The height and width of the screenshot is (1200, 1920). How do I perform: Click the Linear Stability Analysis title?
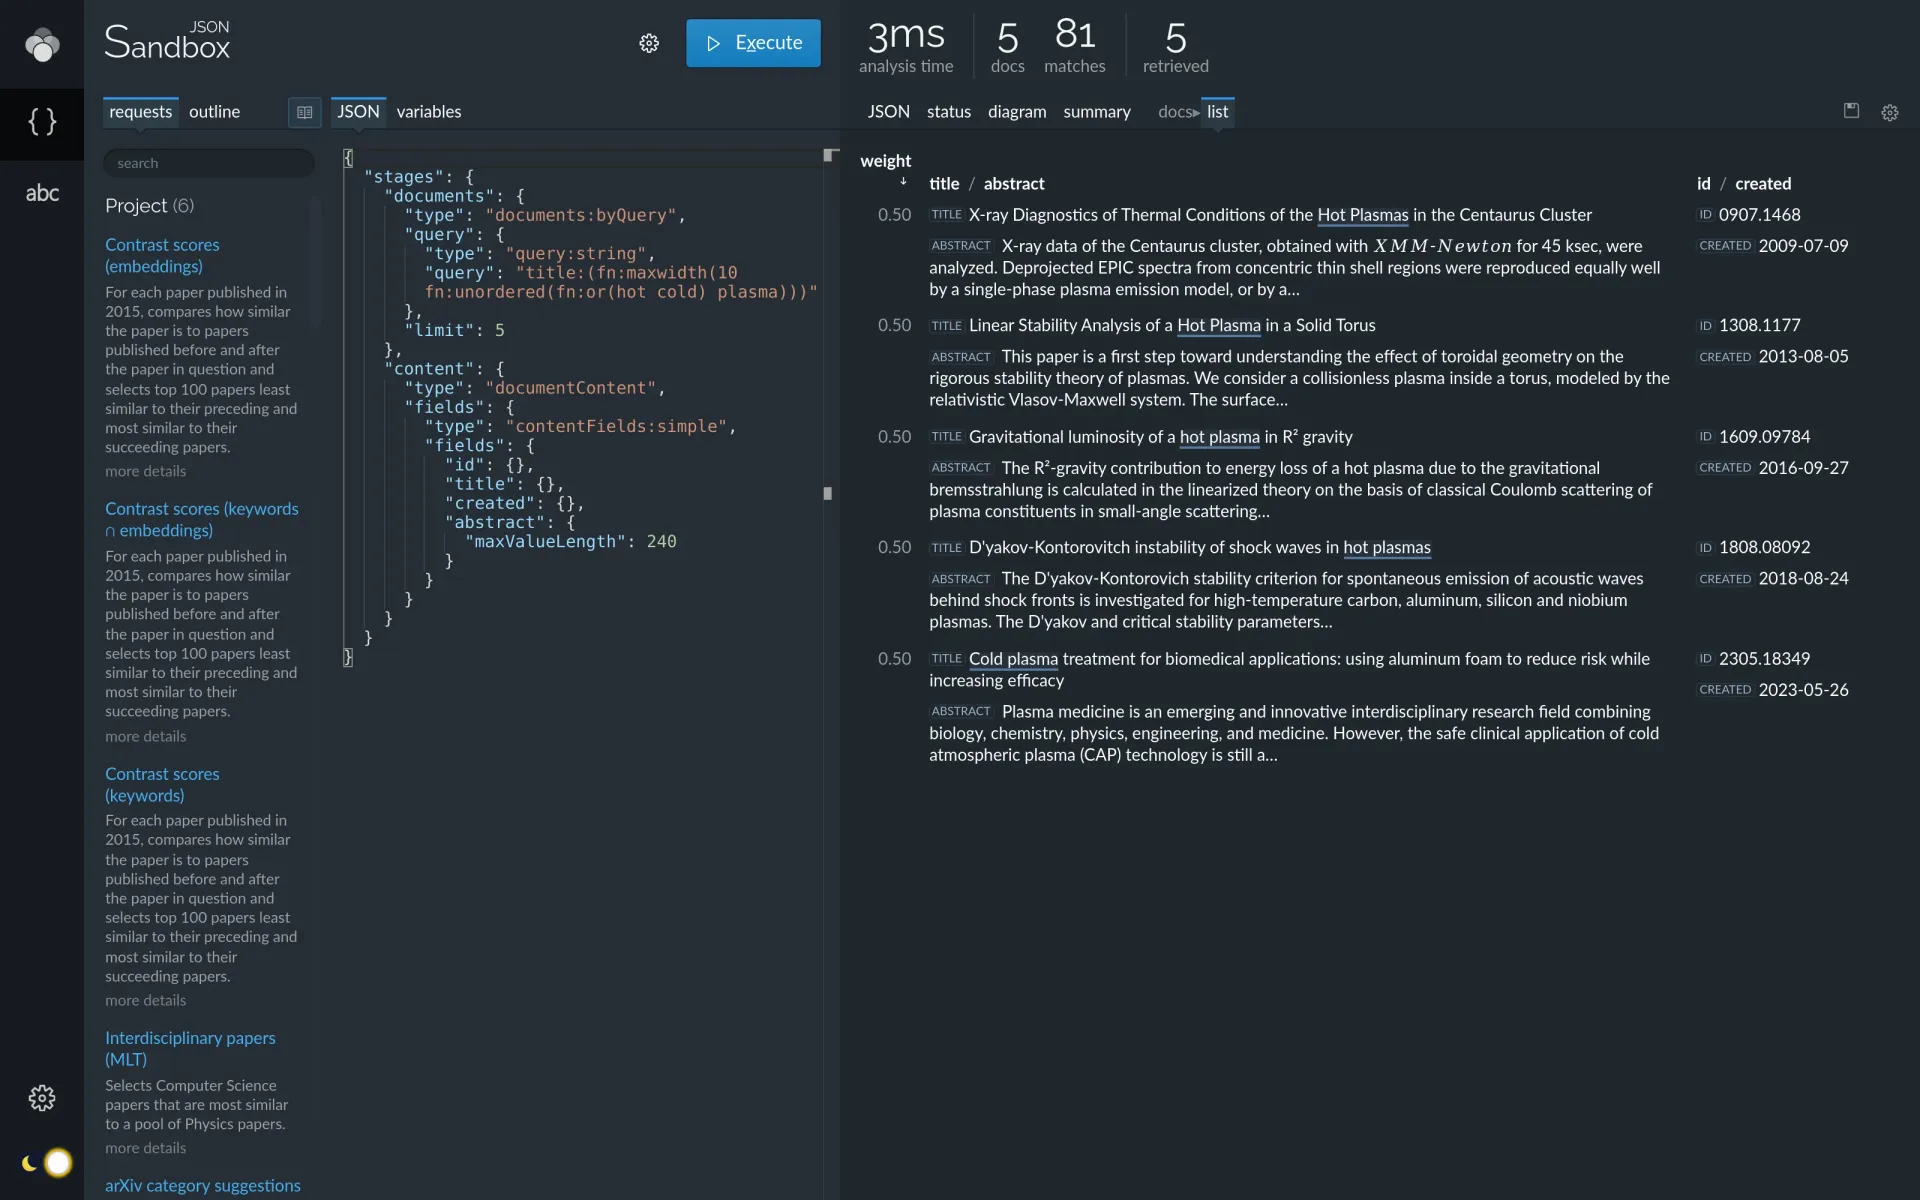1172,325
